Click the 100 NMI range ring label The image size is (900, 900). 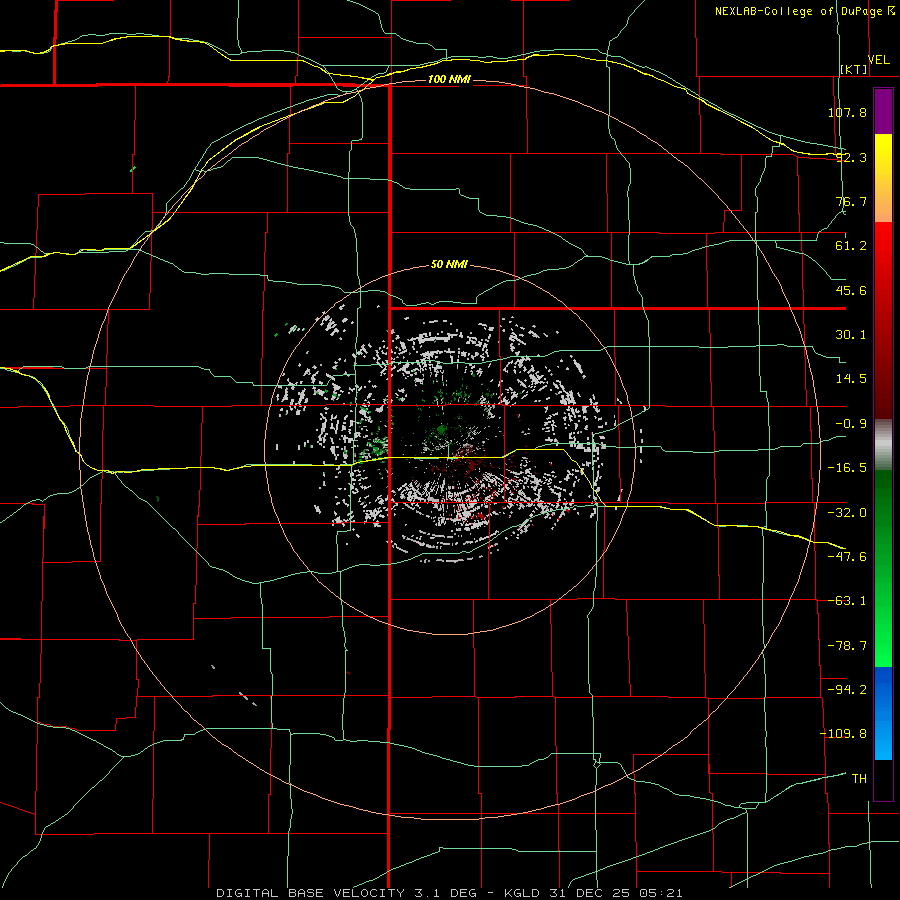(x=449, y=79)
